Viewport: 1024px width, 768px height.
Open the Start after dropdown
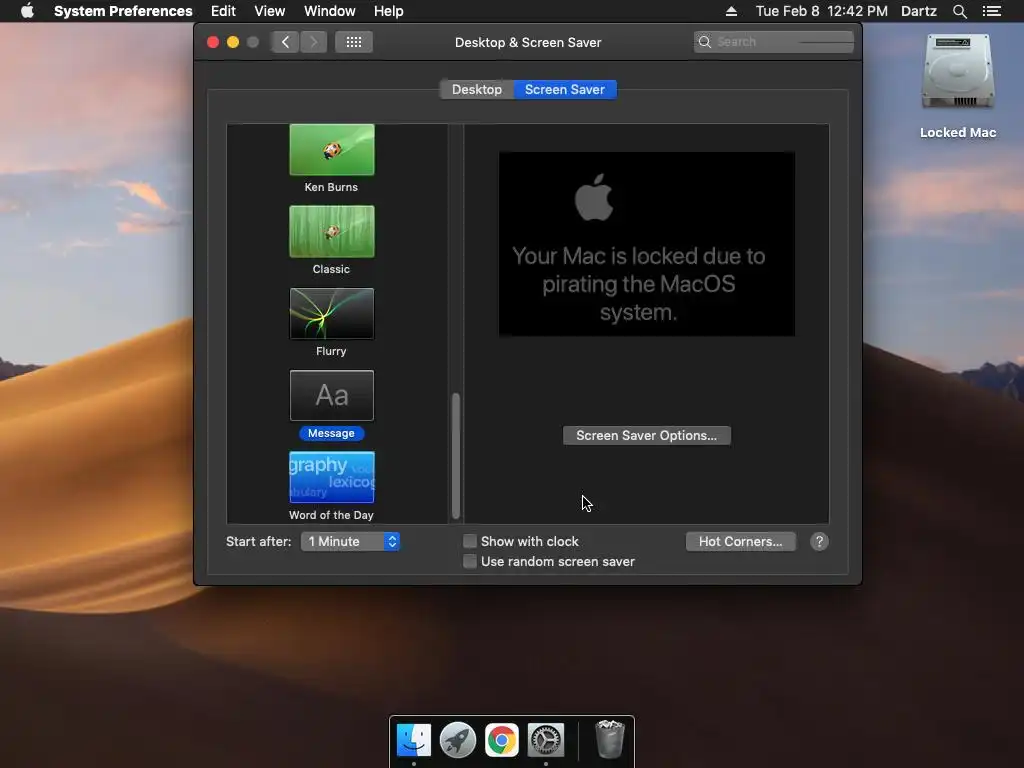pos(350,541)
